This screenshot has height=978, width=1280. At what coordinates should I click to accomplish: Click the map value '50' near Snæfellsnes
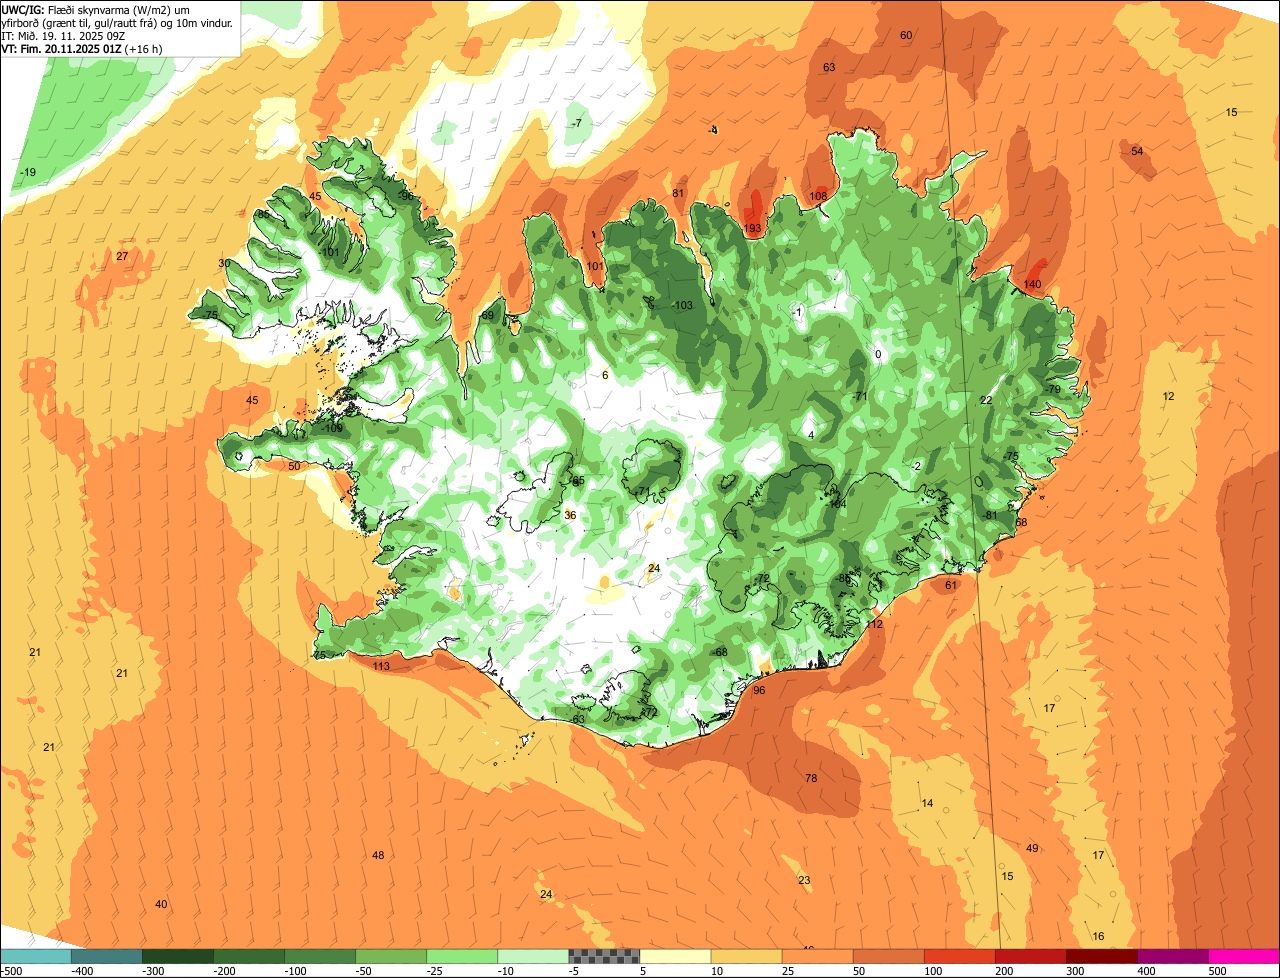[x=294, y=467]
